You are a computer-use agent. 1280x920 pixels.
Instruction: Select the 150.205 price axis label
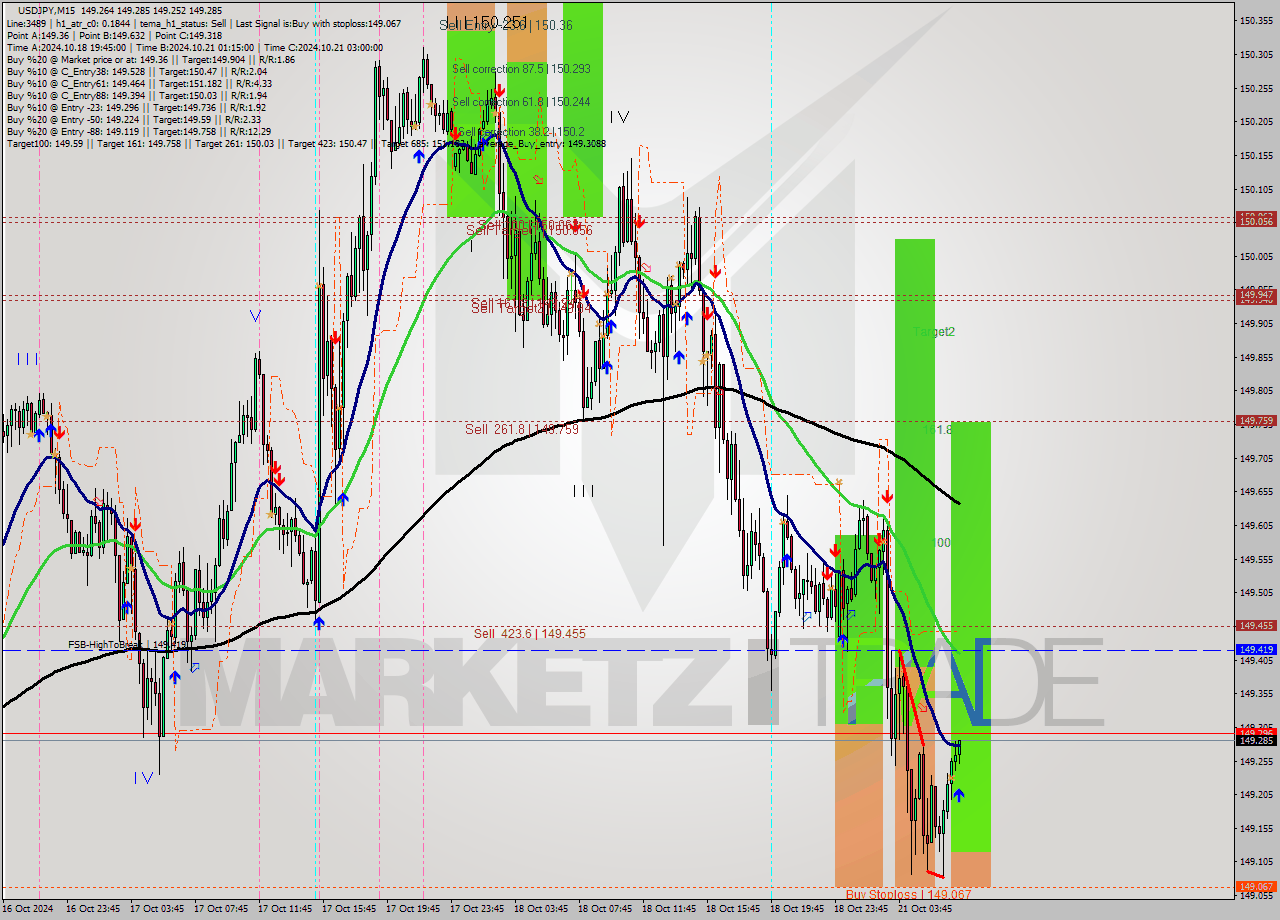point(1257,122)
